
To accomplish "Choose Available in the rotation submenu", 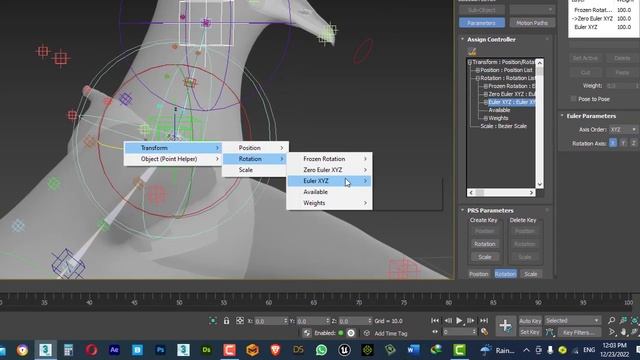I will point(329,192).
